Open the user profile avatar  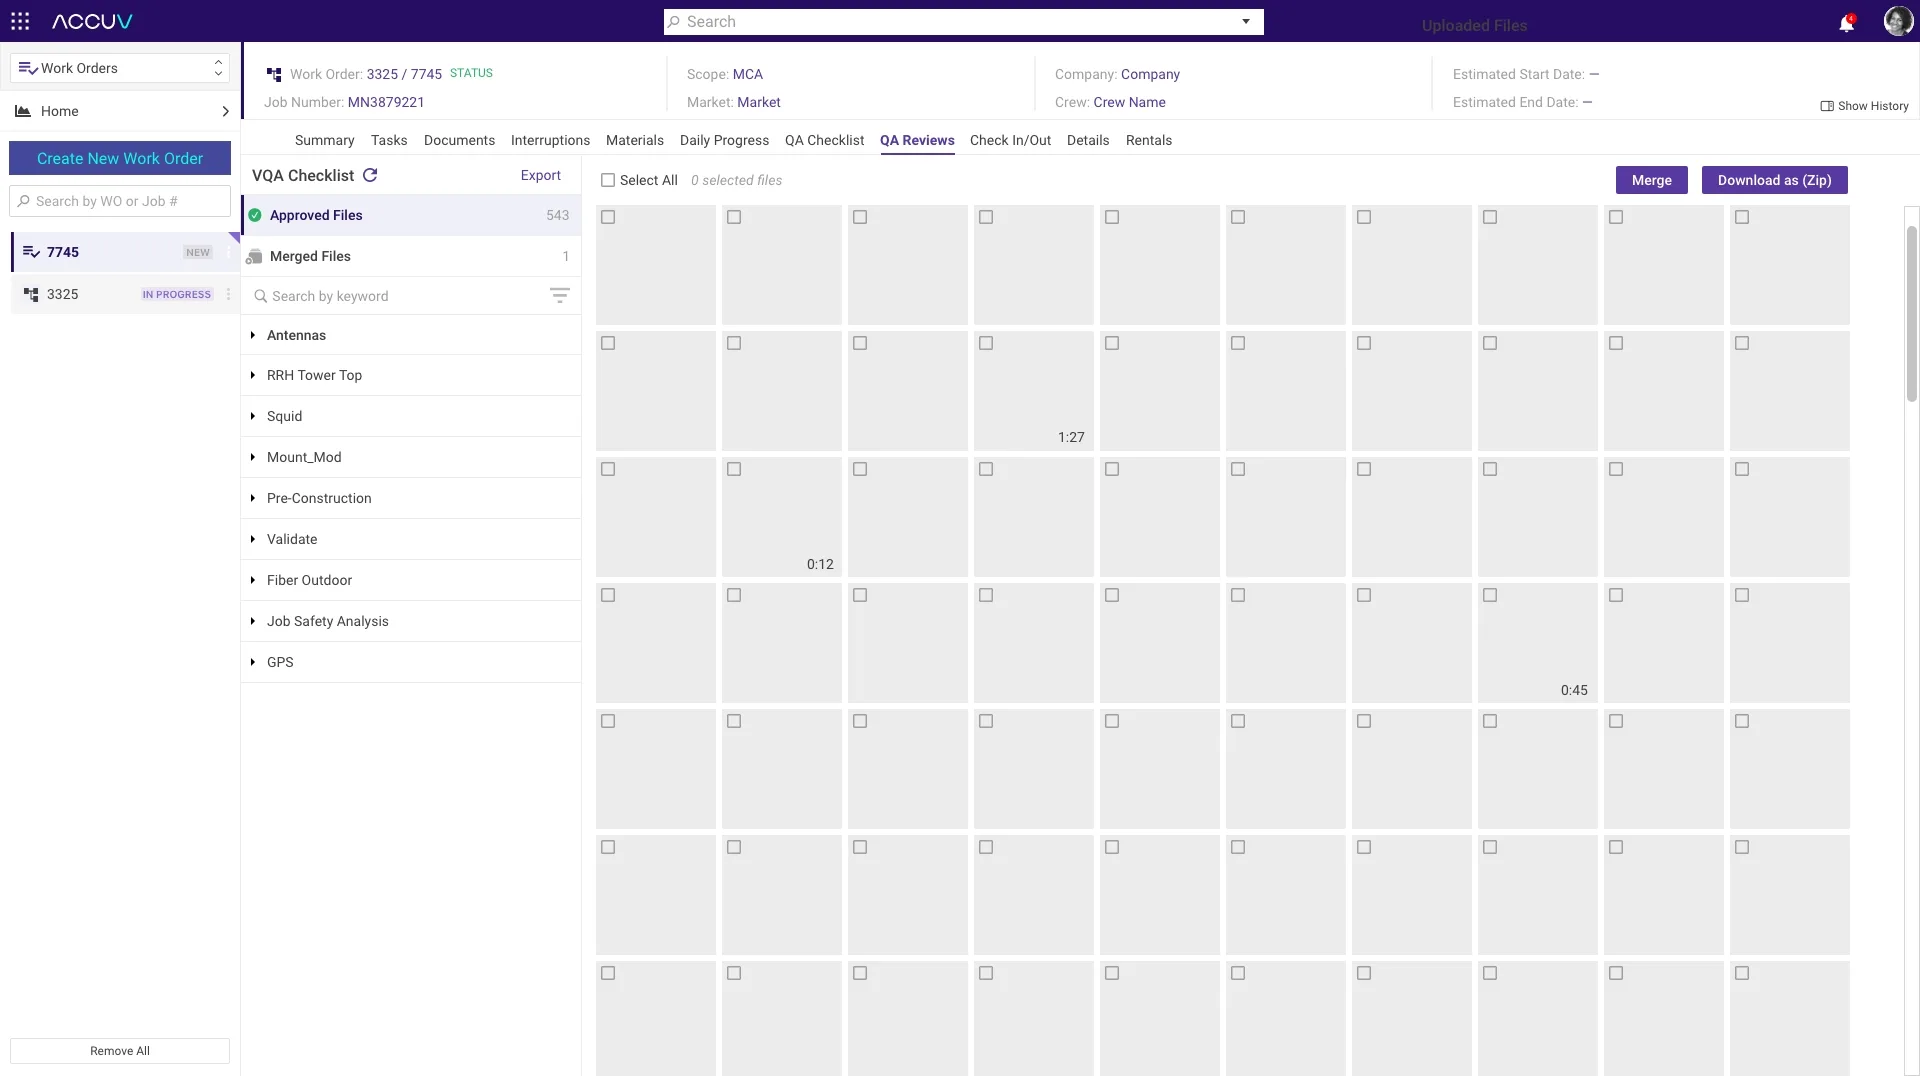[1897, 21]
